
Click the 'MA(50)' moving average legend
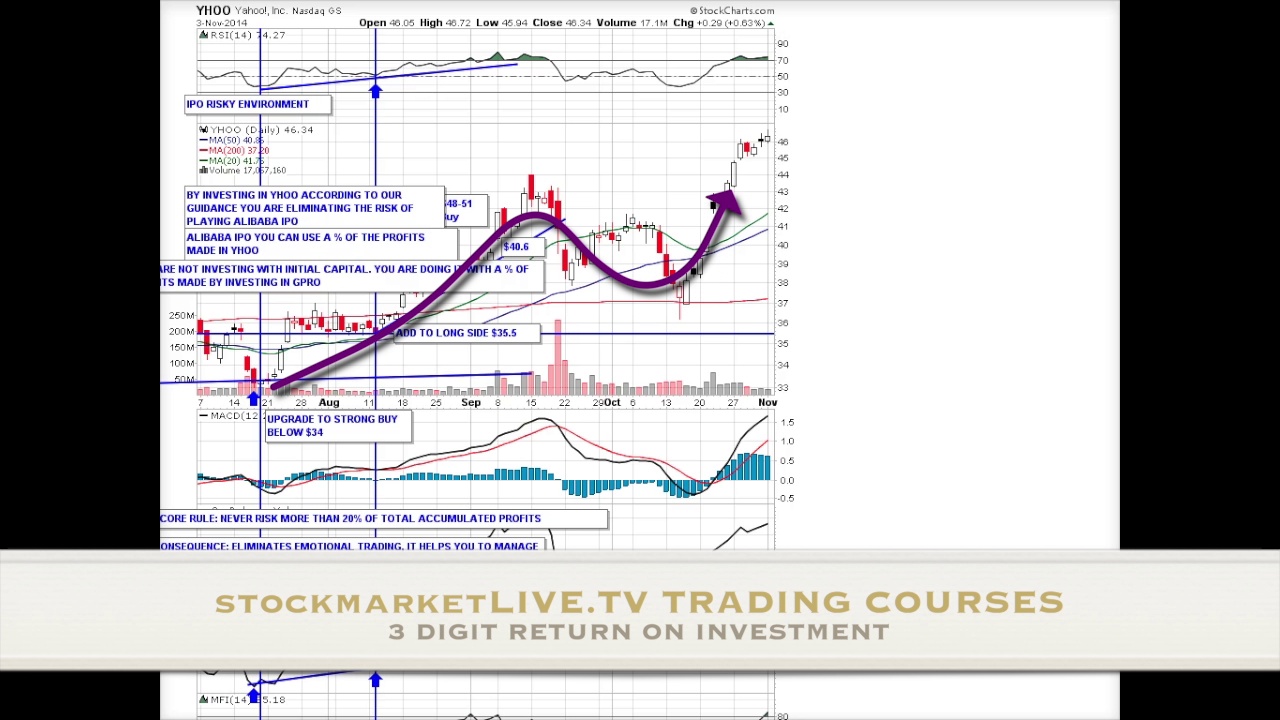pyautogui.click(x=232, y=140)
